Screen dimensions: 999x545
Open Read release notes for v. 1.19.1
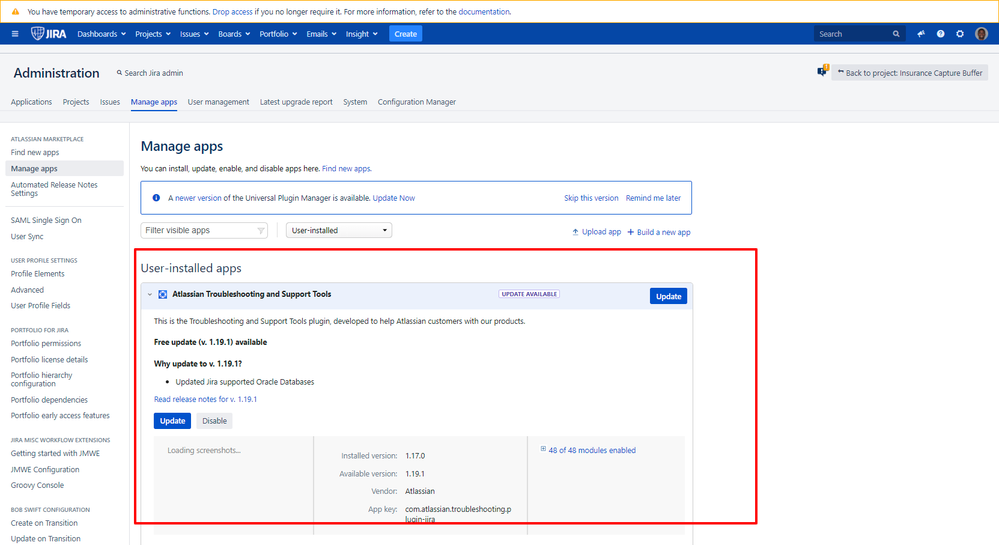pyautogui.click(x=205, y=399)
